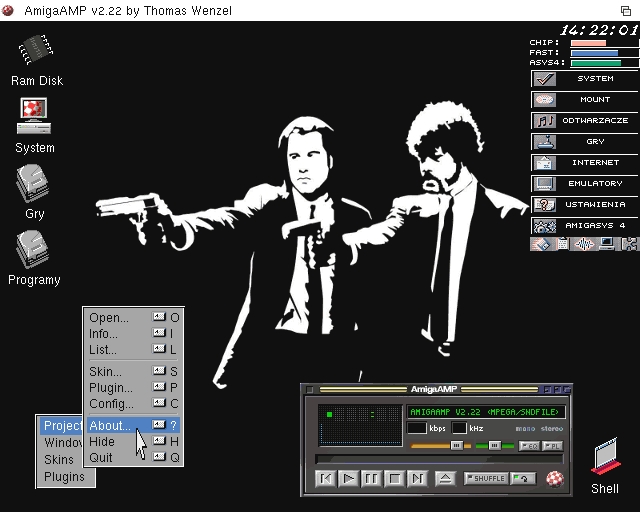
Task: Toggle SHUFFLE mode in AmigaAMP
Action: coord(486,478)
